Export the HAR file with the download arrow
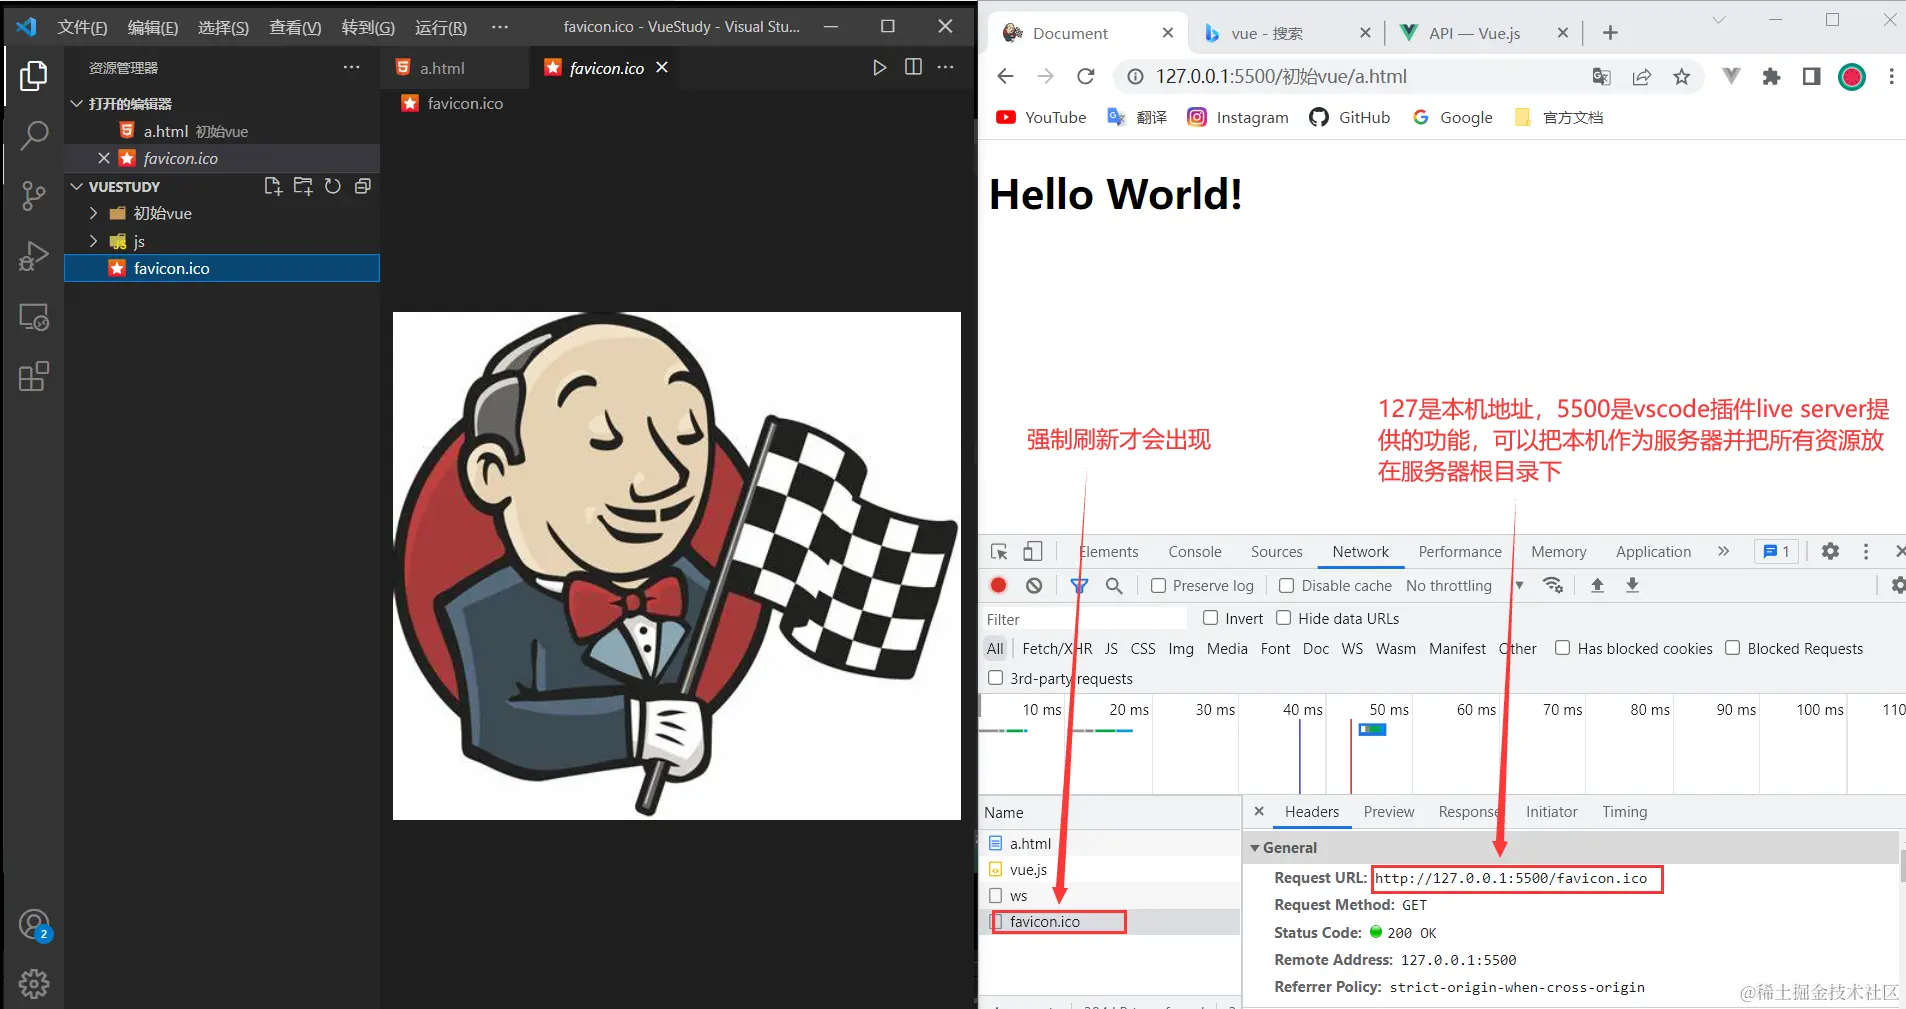The width and height of the screenshot is (1906, 1009). [x=1632, y=586]
